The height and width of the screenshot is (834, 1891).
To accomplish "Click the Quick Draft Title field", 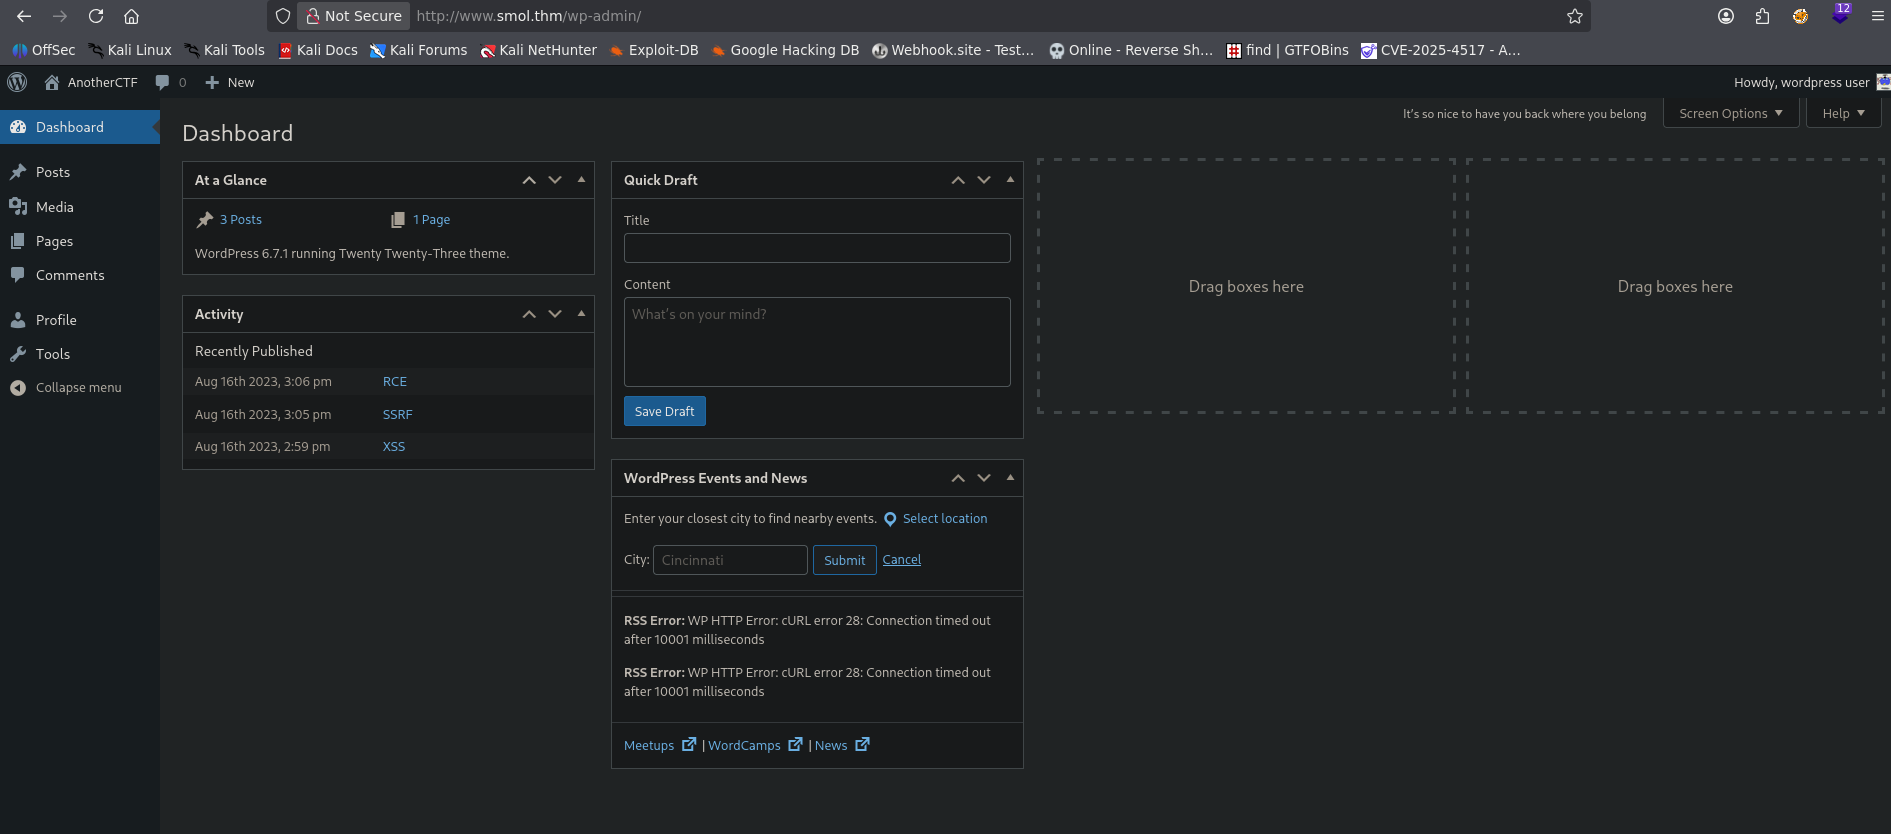I will [x=816, y=248].
